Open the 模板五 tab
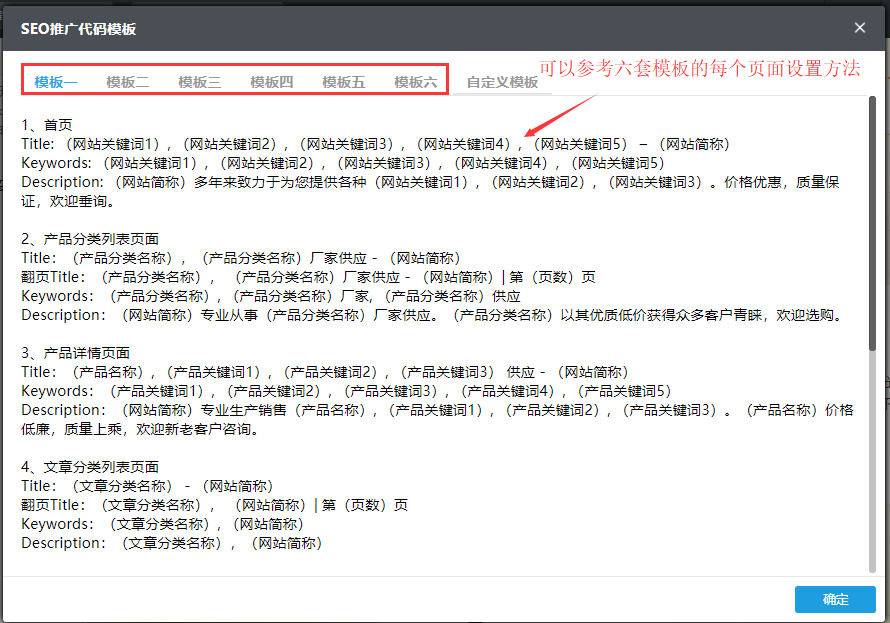 [x=344, y=82]
